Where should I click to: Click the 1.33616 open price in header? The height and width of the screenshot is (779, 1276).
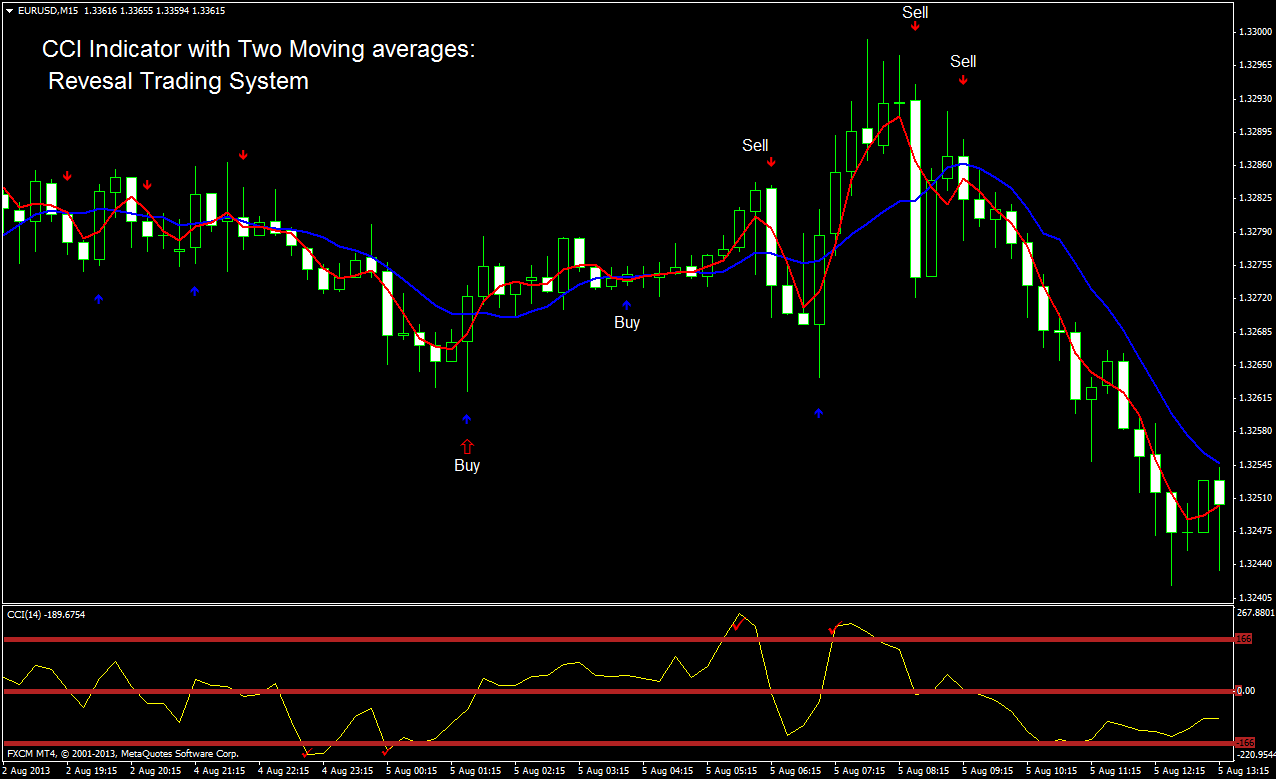pos(101,11)
